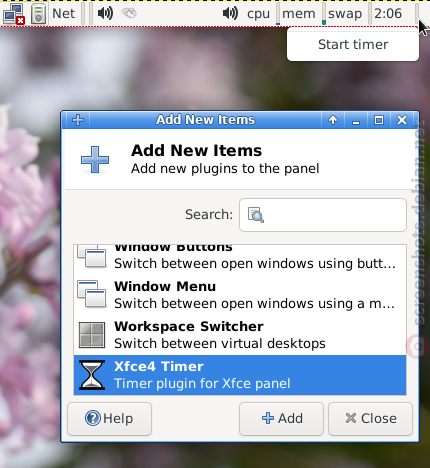
Task: Open the media player device icon in panel
Action: tap(38, 14)
